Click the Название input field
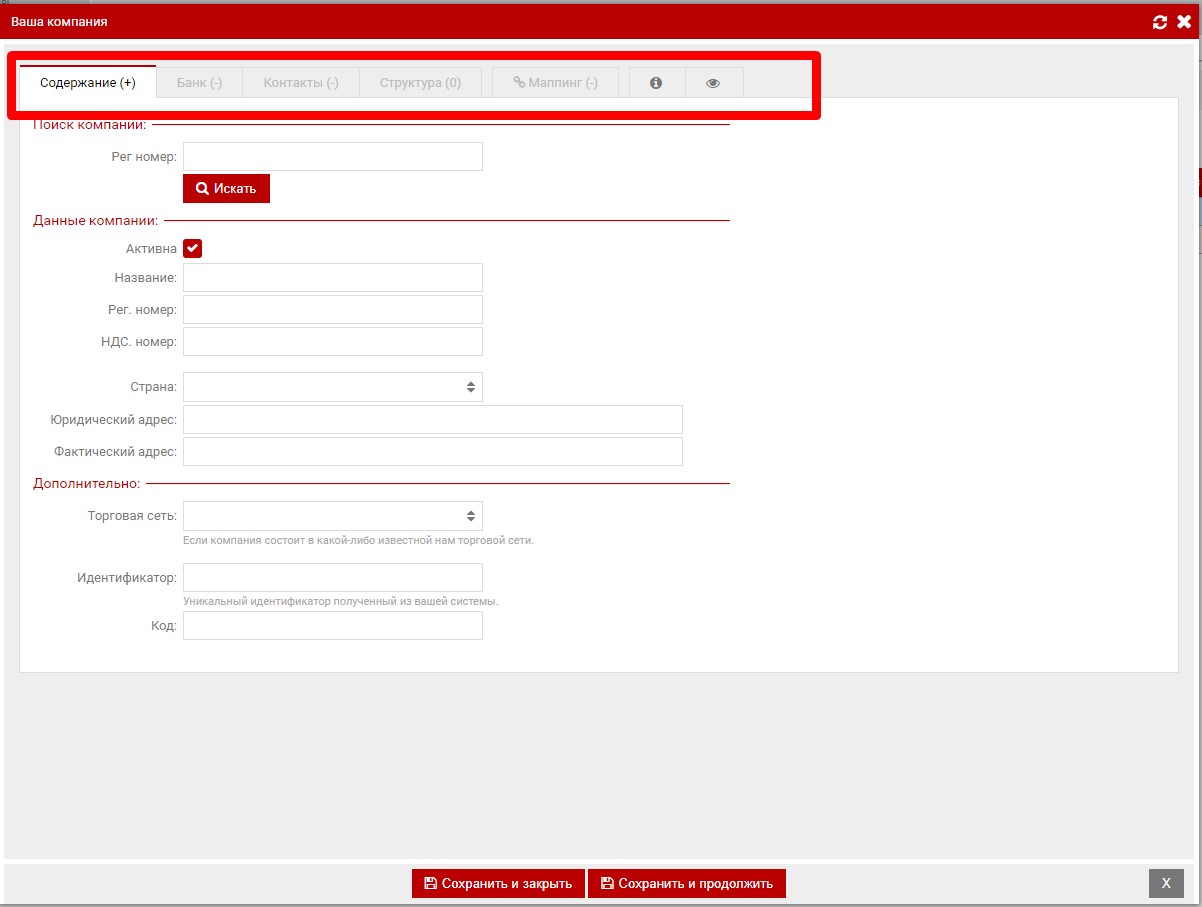 [x=332, y=278]
